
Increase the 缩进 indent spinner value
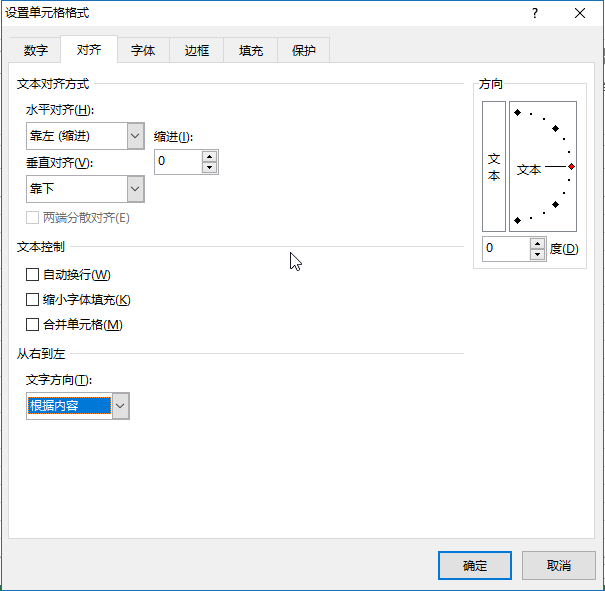(209, 156)
